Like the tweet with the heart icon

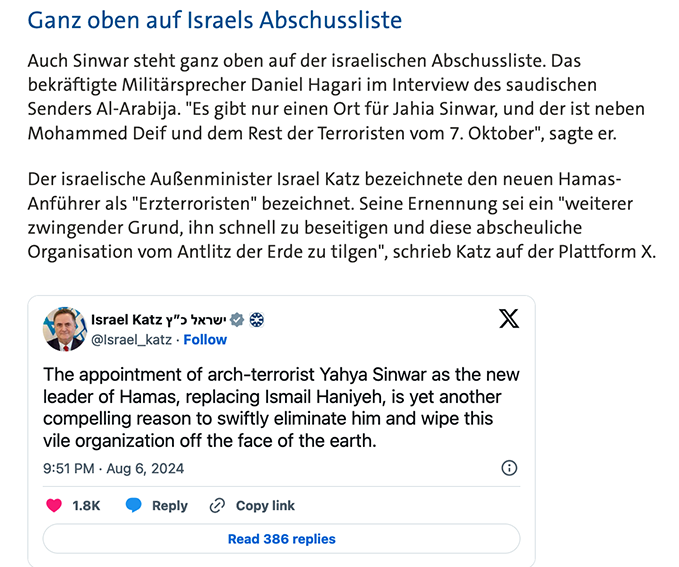pyautogui.click(x=55, y=506)
